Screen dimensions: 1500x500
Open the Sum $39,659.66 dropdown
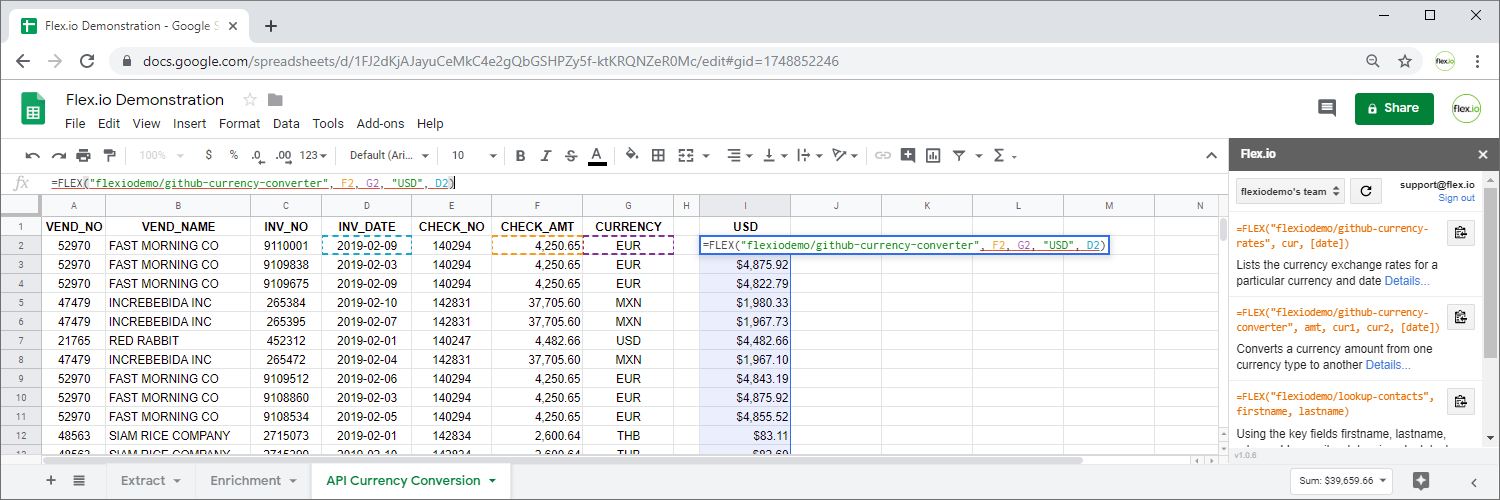(x=1343, y=481)
